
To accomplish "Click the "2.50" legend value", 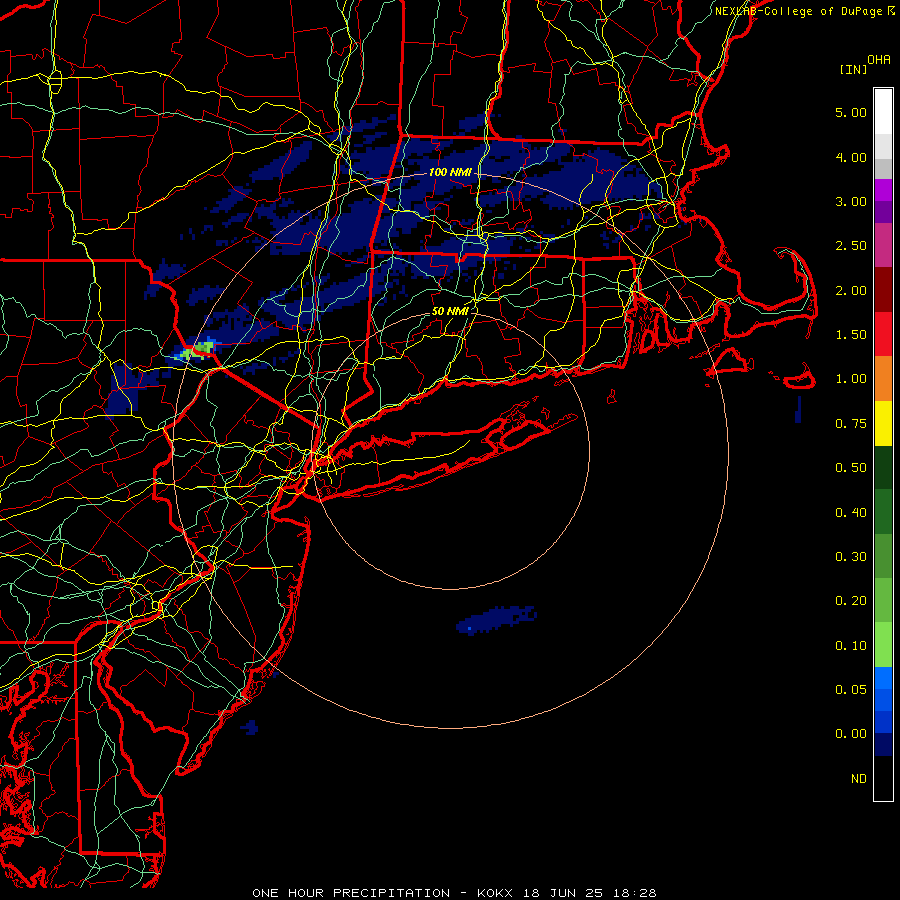I will click(x=851, y=246).
